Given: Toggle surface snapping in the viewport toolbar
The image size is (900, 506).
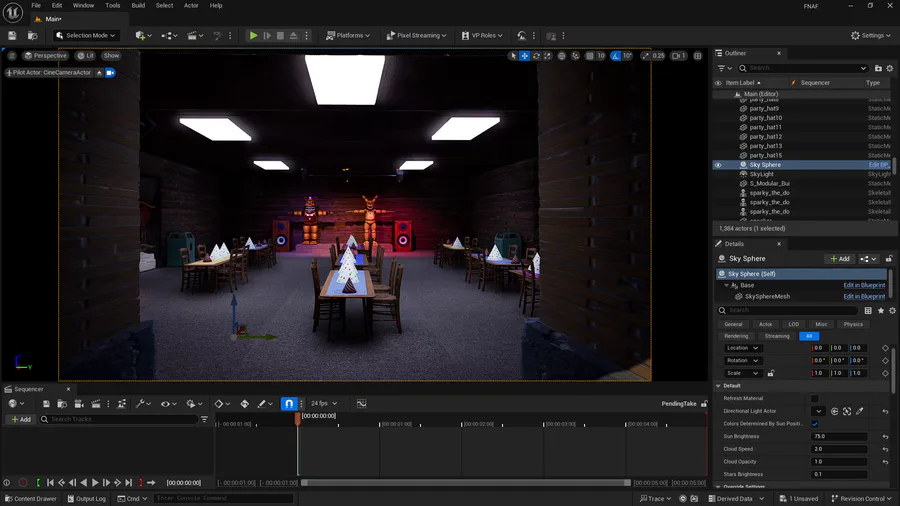Looking at the screenshot, I should tap(575, 56).
